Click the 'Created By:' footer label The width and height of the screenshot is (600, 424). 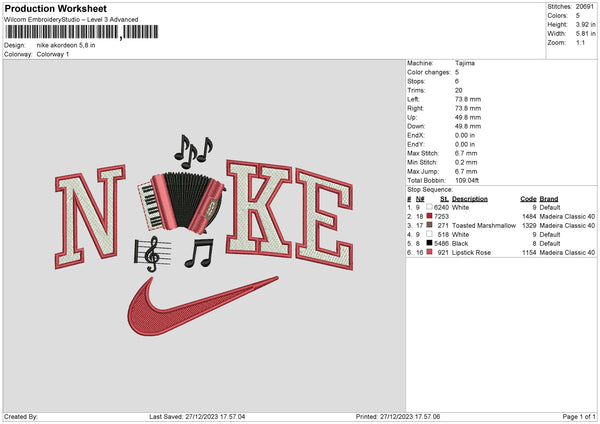[x=21, y=416]
